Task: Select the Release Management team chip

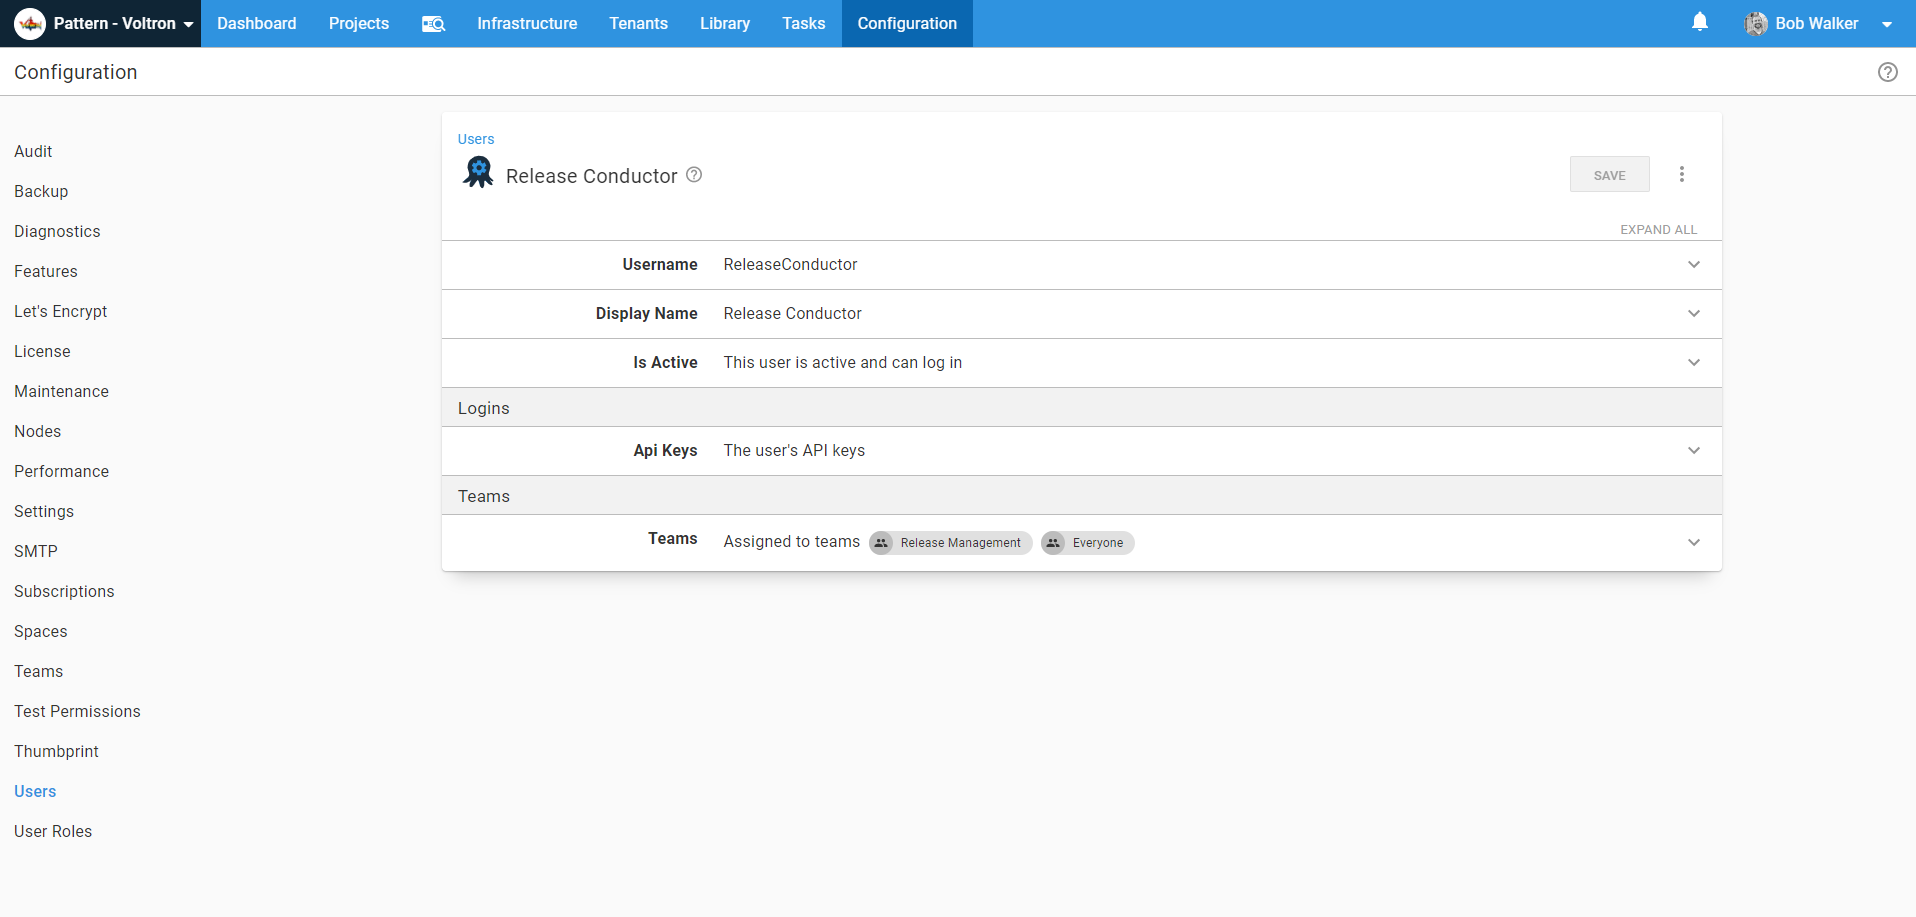Action: coord(949,543)
